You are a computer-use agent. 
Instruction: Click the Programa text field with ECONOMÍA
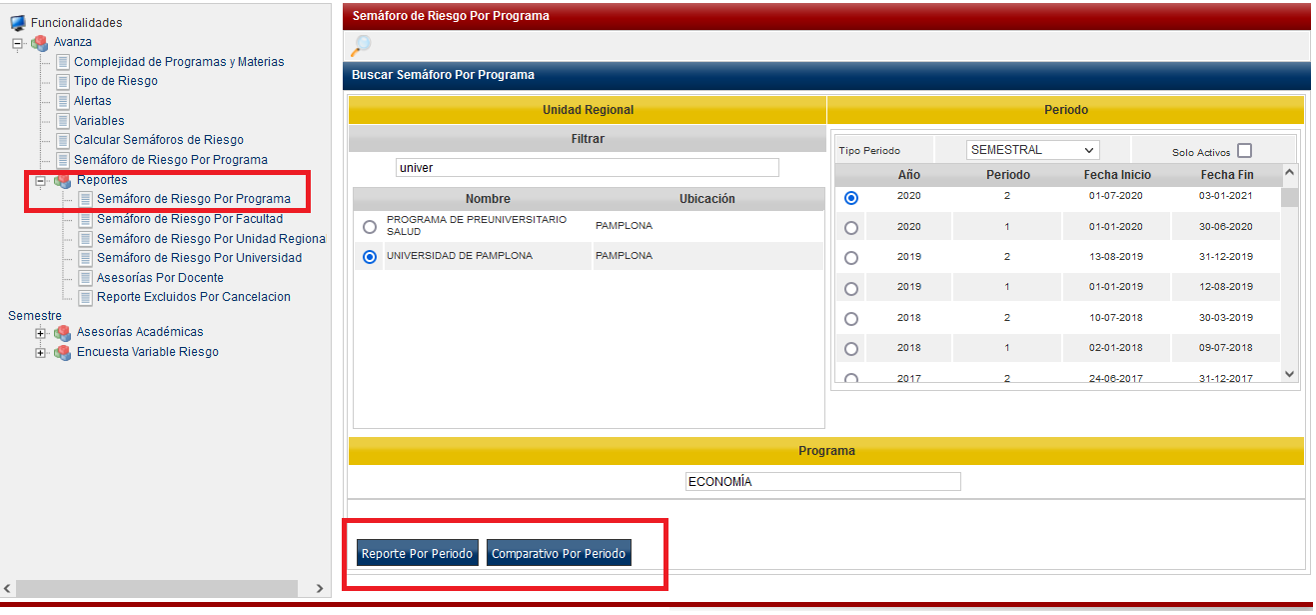[x=823, y=482]
